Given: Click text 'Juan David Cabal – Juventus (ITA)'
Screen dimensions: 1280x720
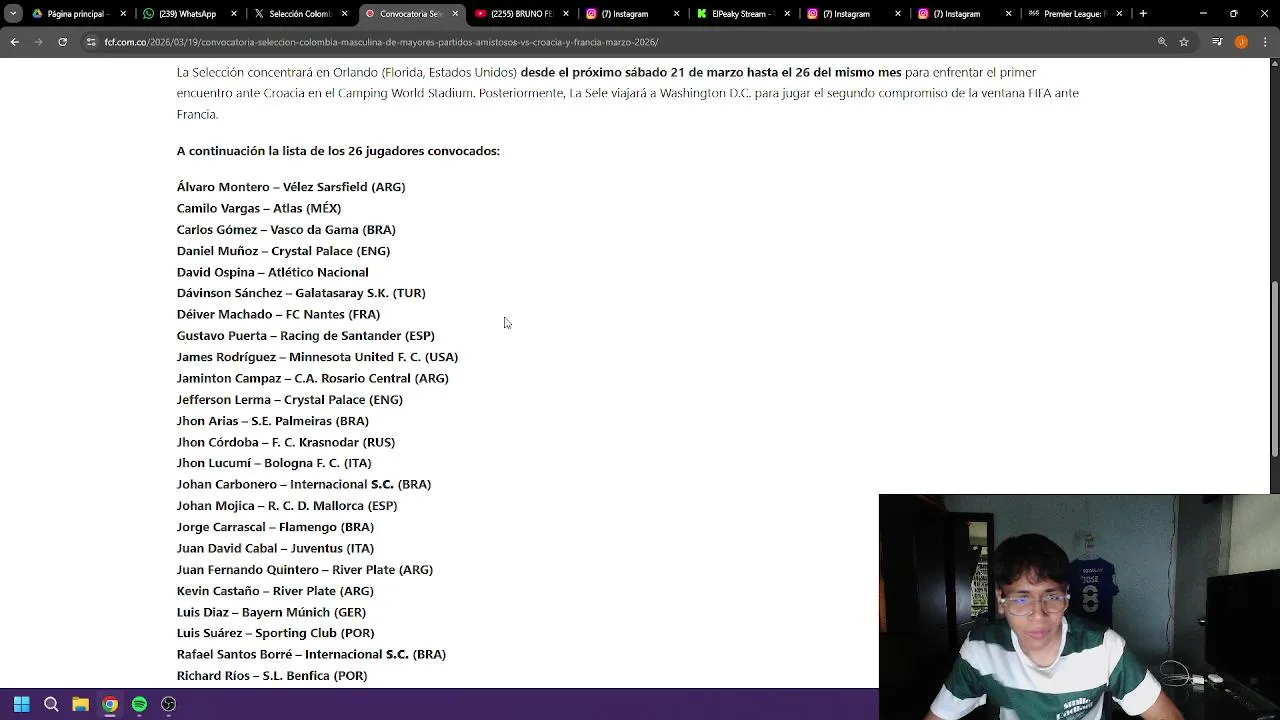Looking at the screenshot, I should click(275, 548).
